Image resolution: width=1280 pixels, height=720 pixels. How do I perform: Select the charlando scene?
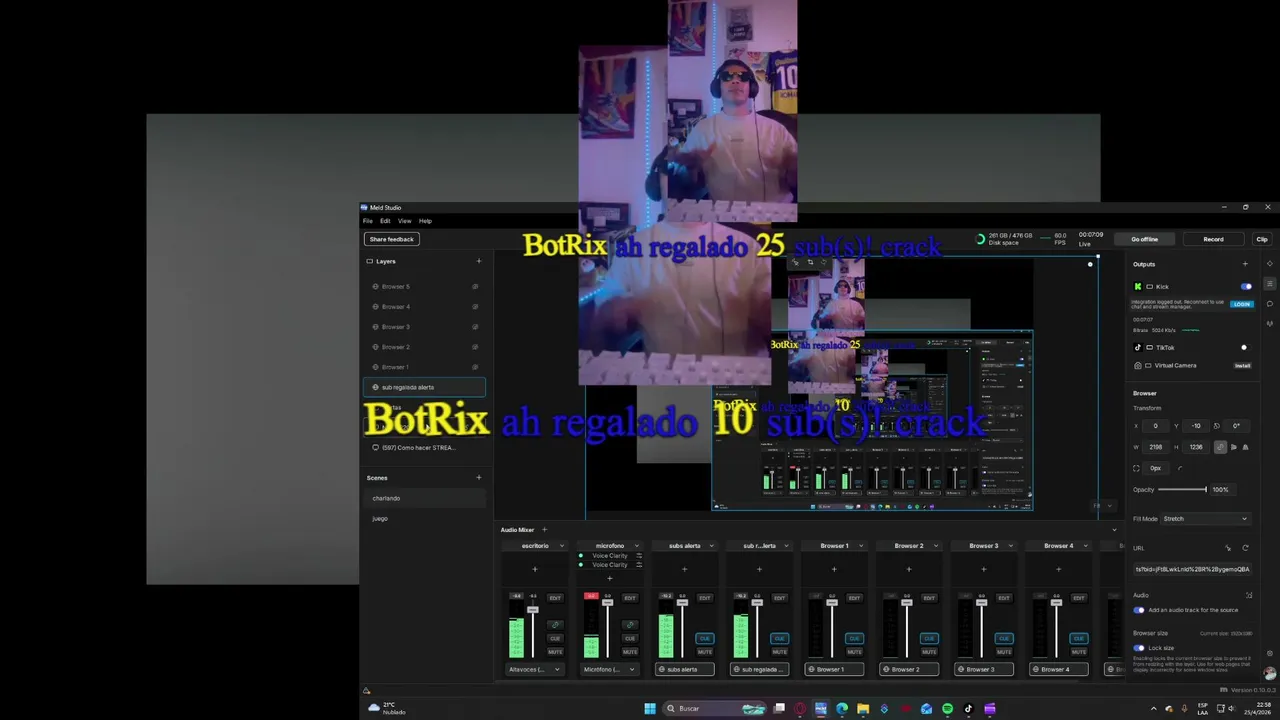point(426,498)
